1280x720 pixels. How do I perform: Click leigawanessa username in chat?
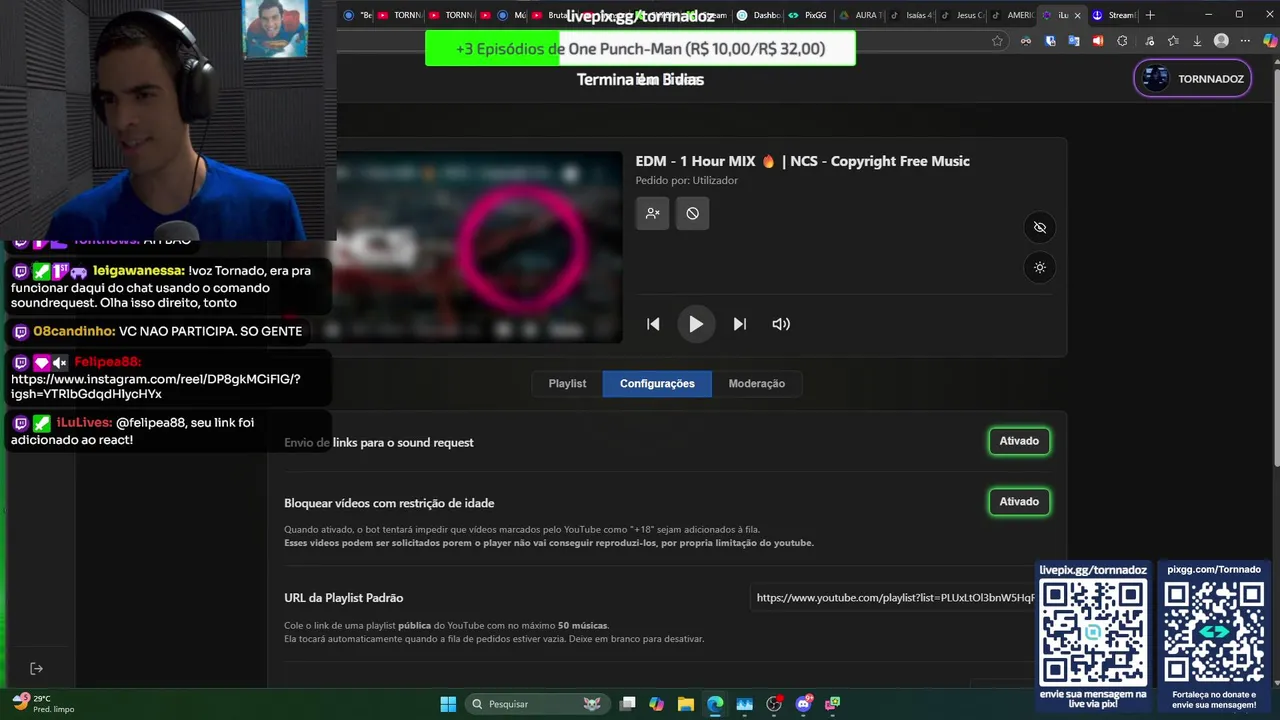139,271
